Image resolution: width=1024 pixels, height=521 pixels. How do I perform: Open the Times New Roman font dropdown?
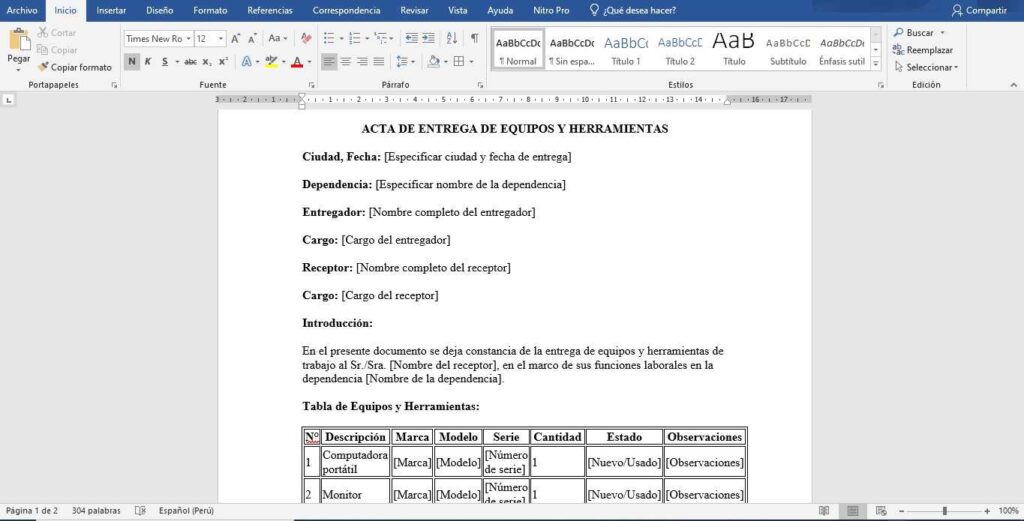coord(188,39)
